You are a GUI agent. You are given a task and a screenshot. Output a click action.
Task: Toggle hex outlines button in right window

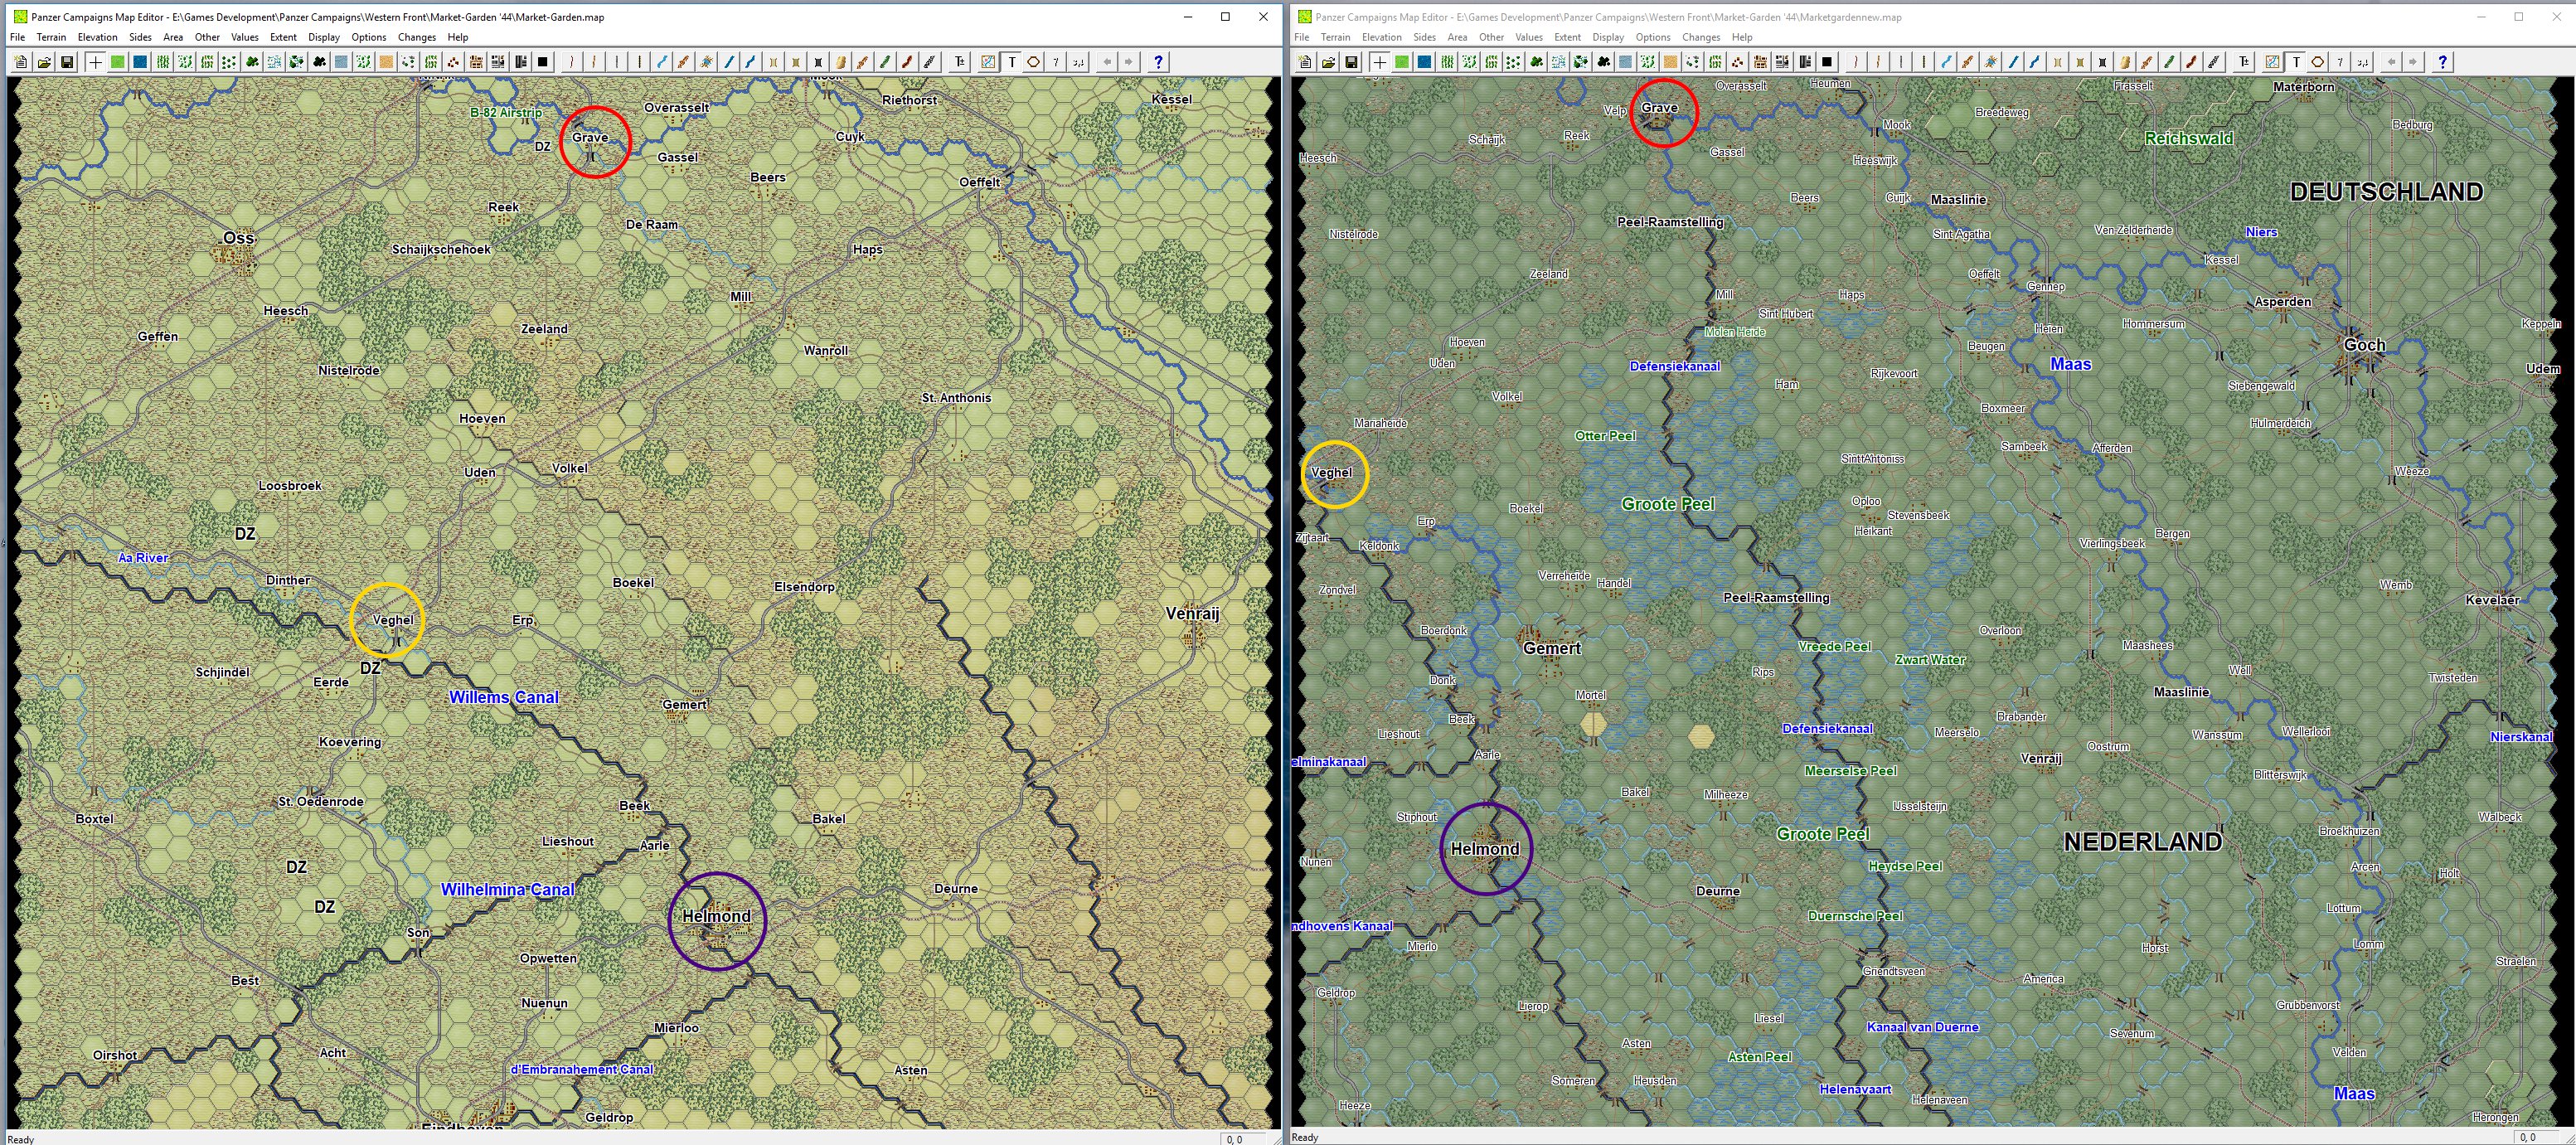[2318, 62]
